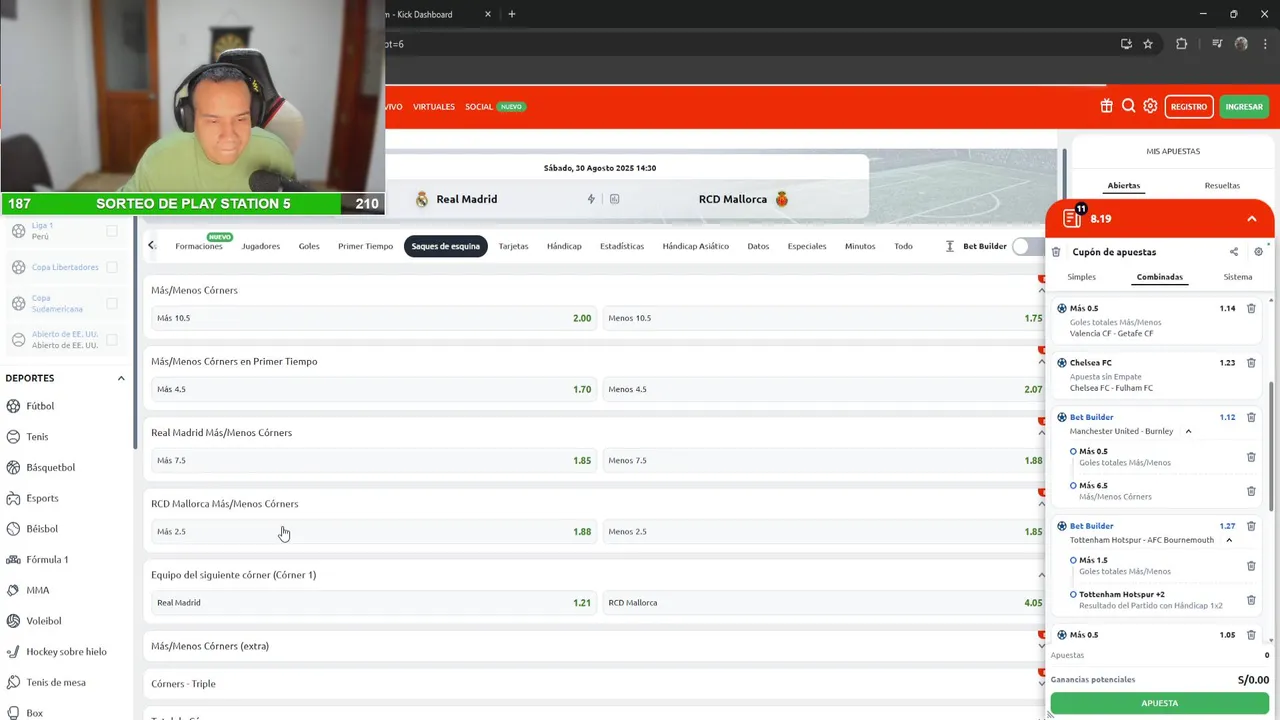Remove Más 1.5 goals selection
The image size is (1280, 720).
pyautogui.click(x=1251, y=566)
